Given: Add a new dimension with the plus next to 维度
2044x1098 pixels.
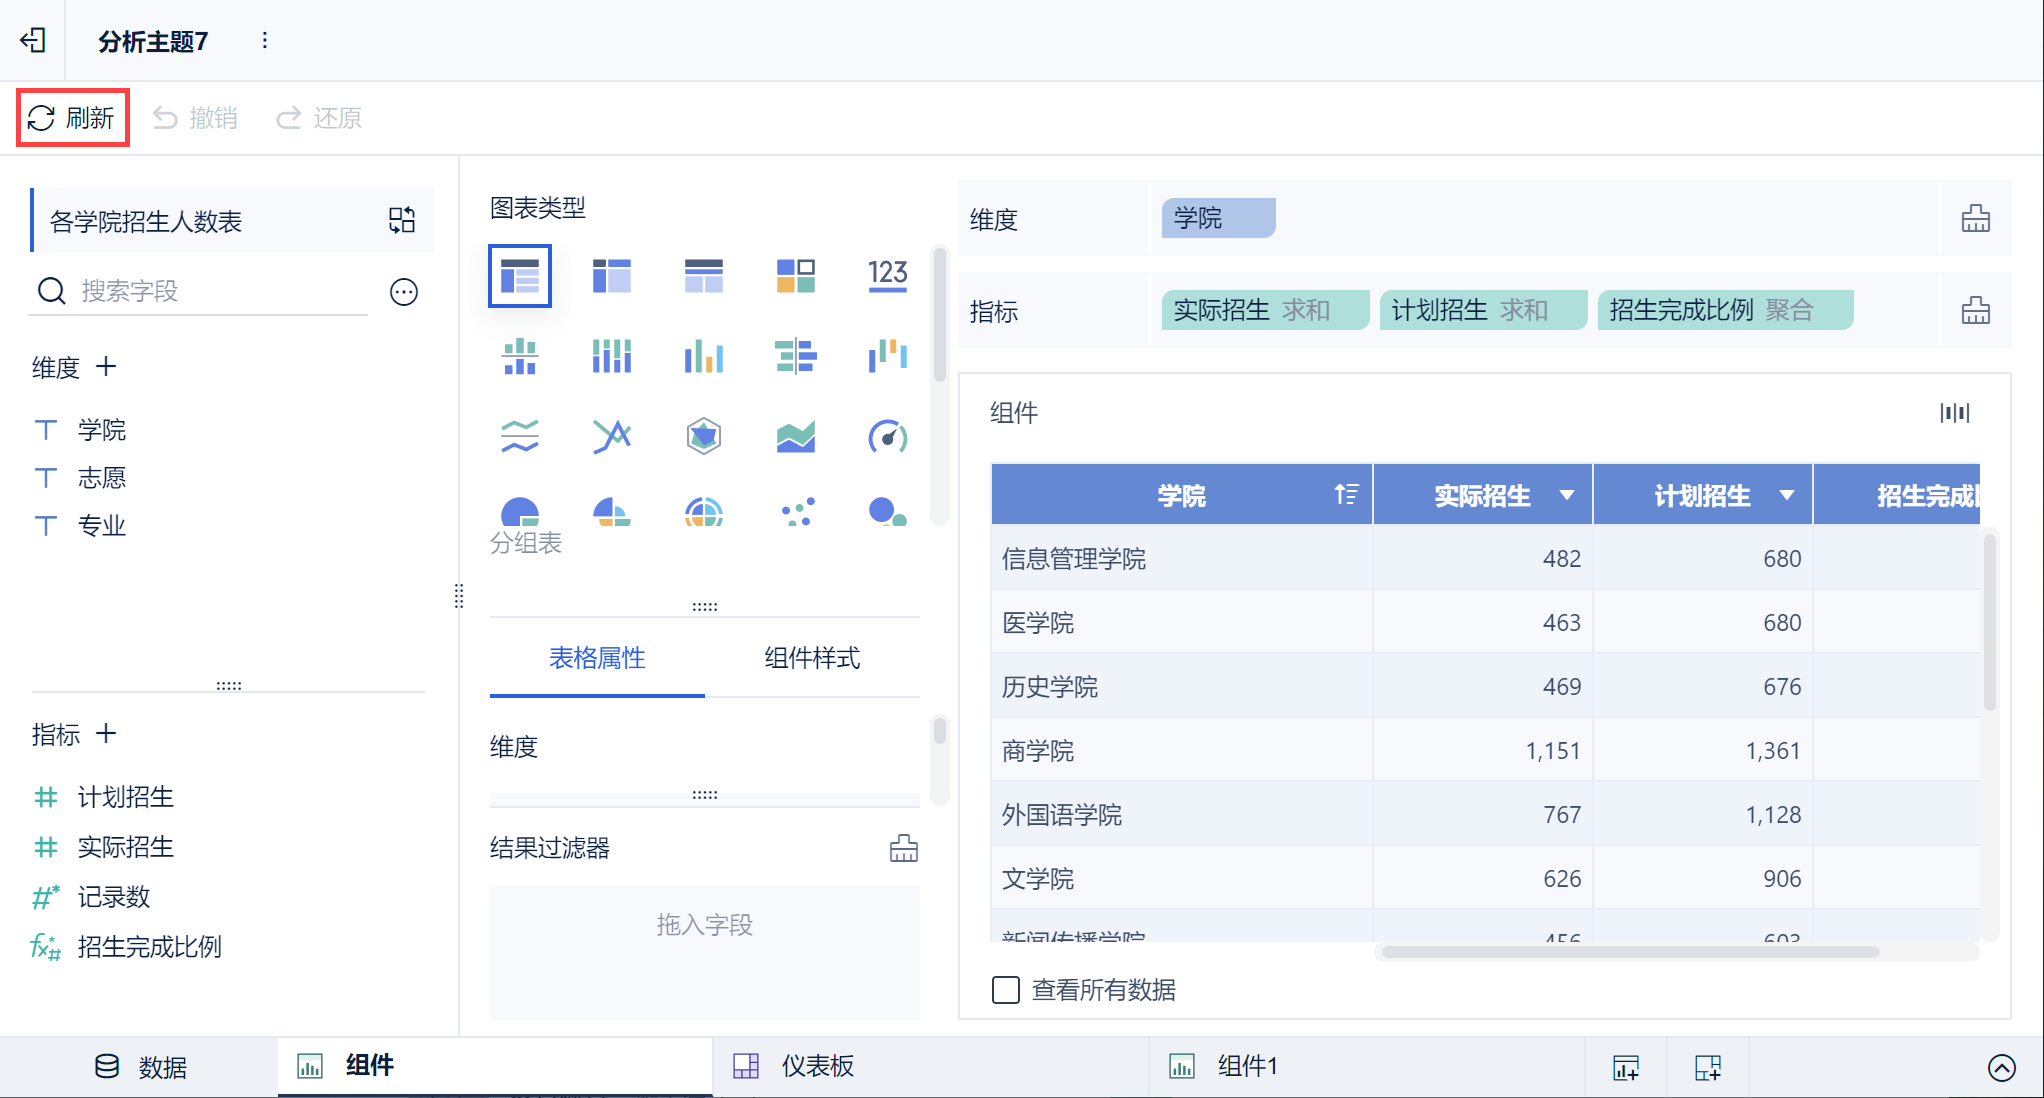Looking at the screenshot, I should [x=106, y=367].
